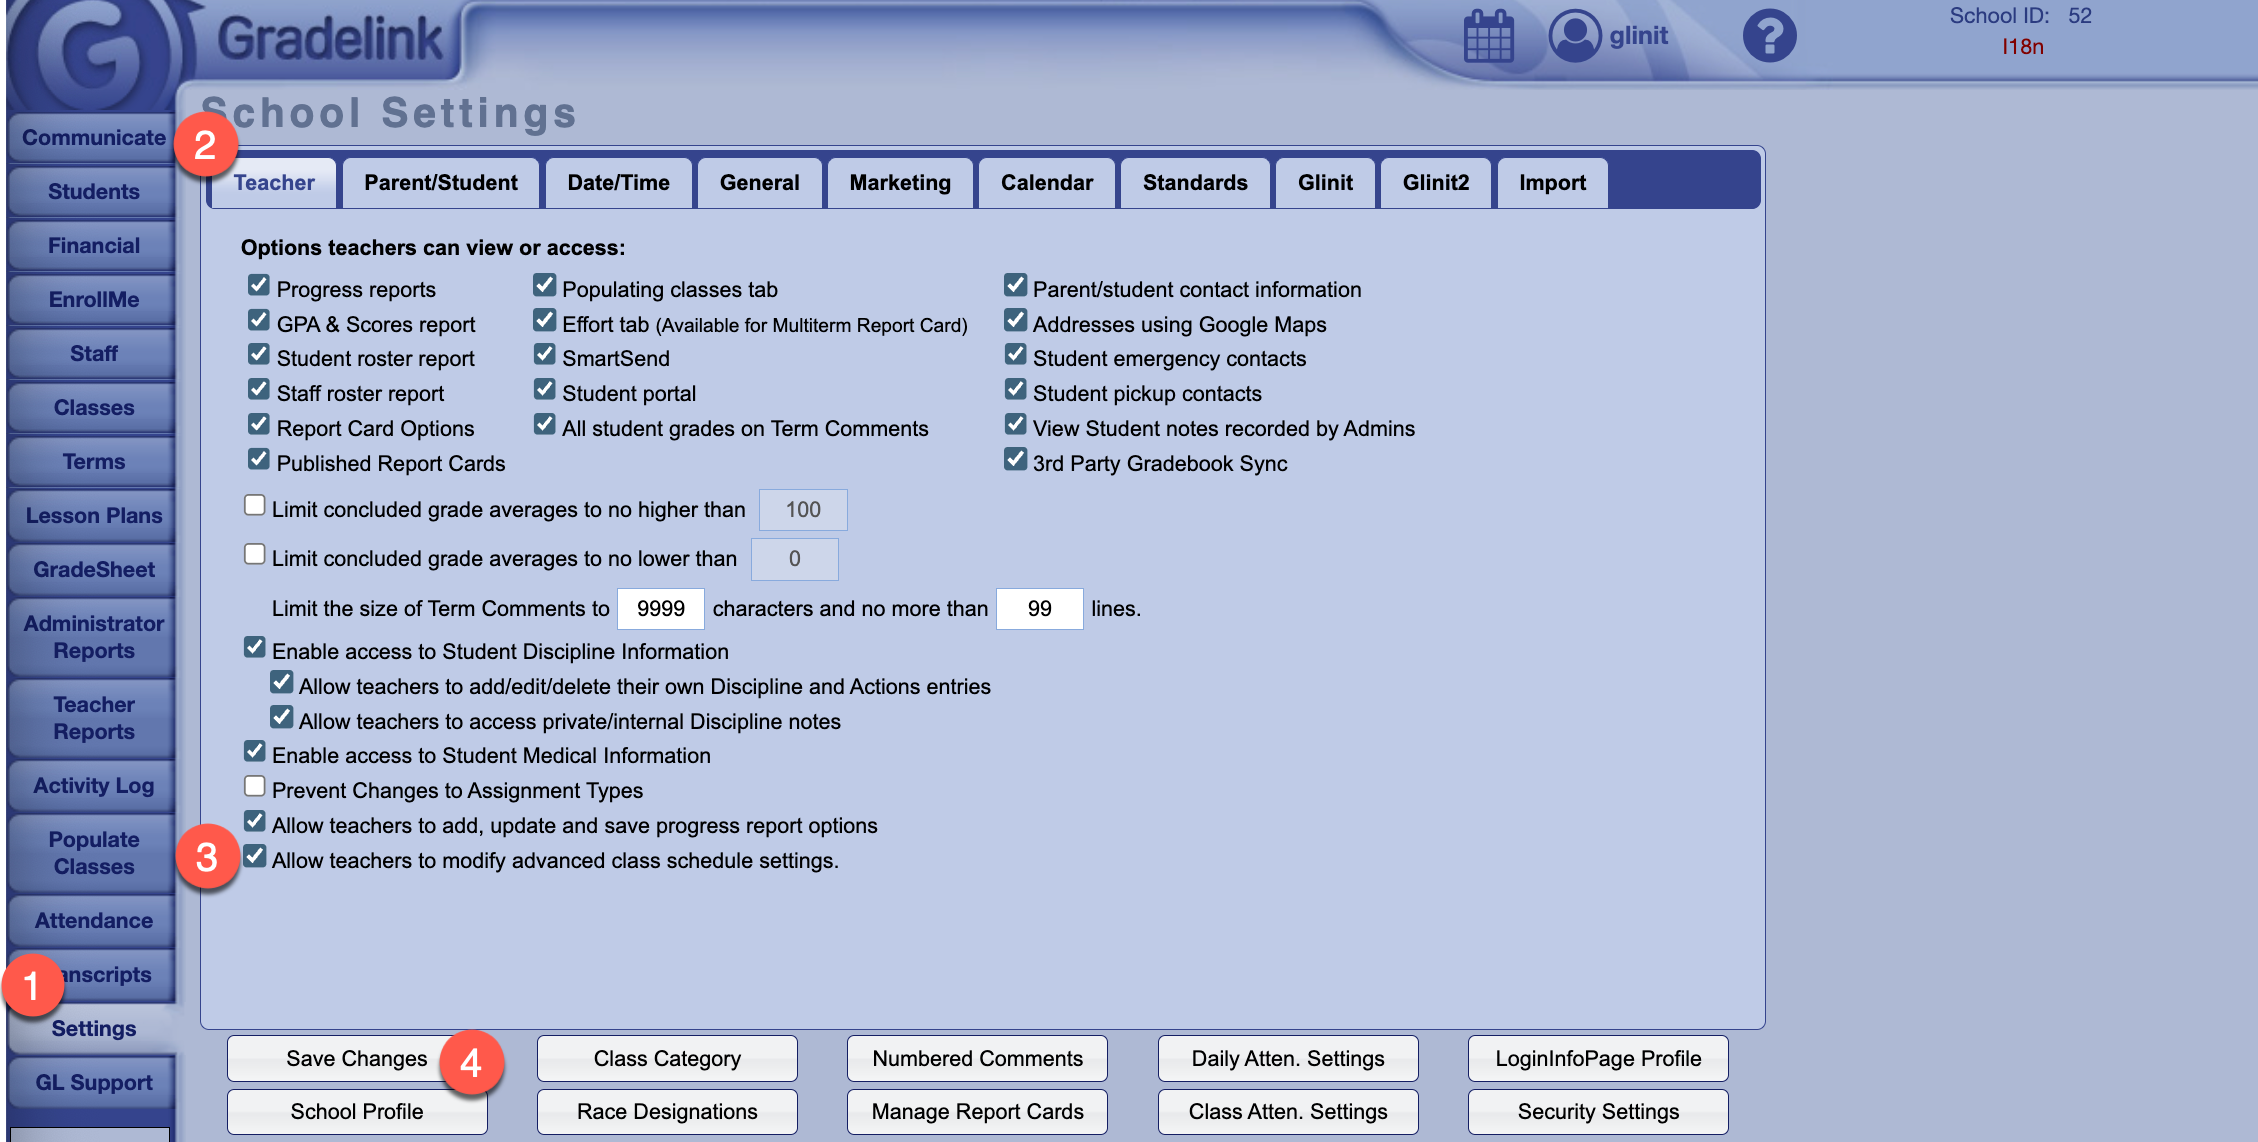
Task: Select the Standards tab
Action: click(x=1194, y=182)
